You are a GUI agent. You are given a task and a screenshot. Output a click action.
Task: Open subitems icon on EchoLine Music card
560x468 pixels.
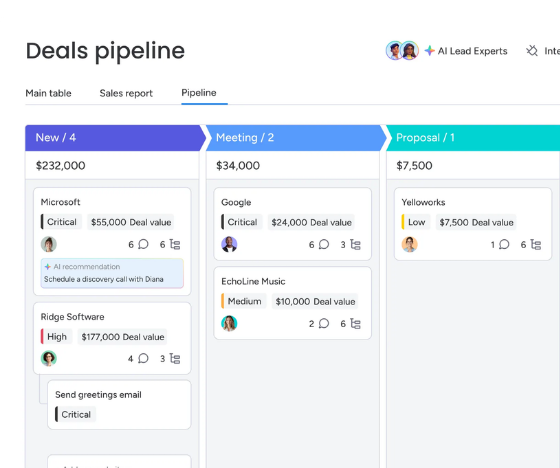pyautogui.click(x=355, y=324)
